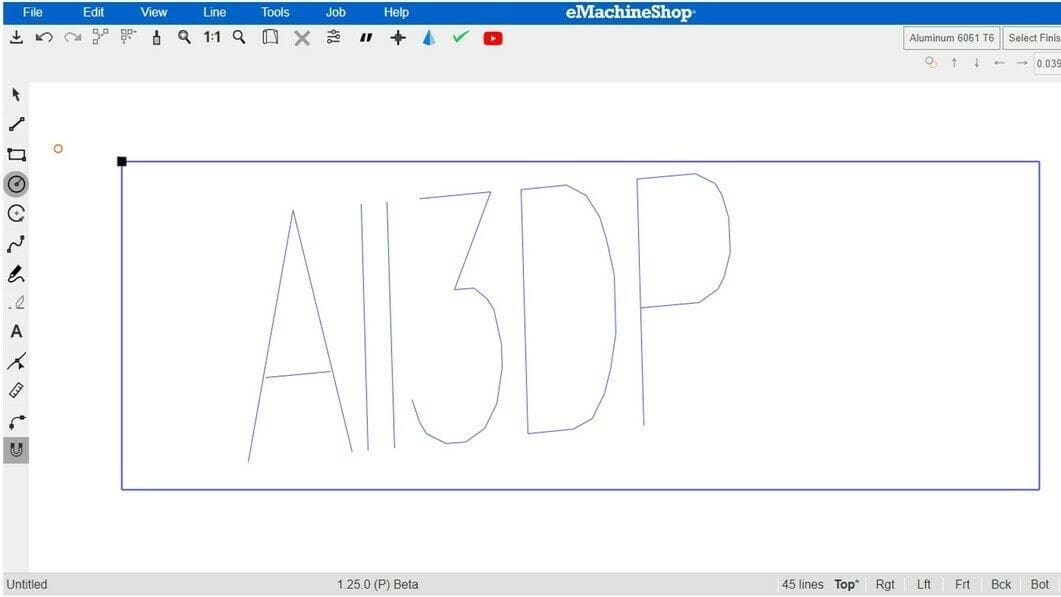
Task: Switch to the Frt view tab
Action: (962, 584)
